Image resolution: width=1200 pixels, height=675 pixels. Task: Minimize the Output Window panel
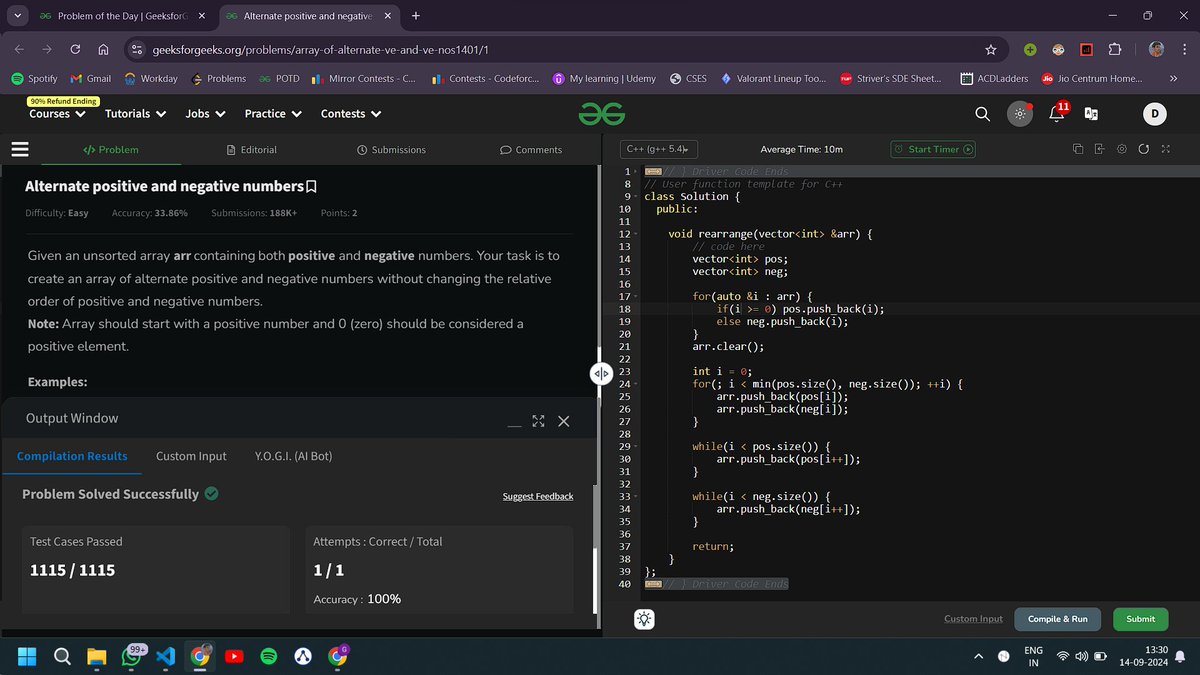[514, 424]
